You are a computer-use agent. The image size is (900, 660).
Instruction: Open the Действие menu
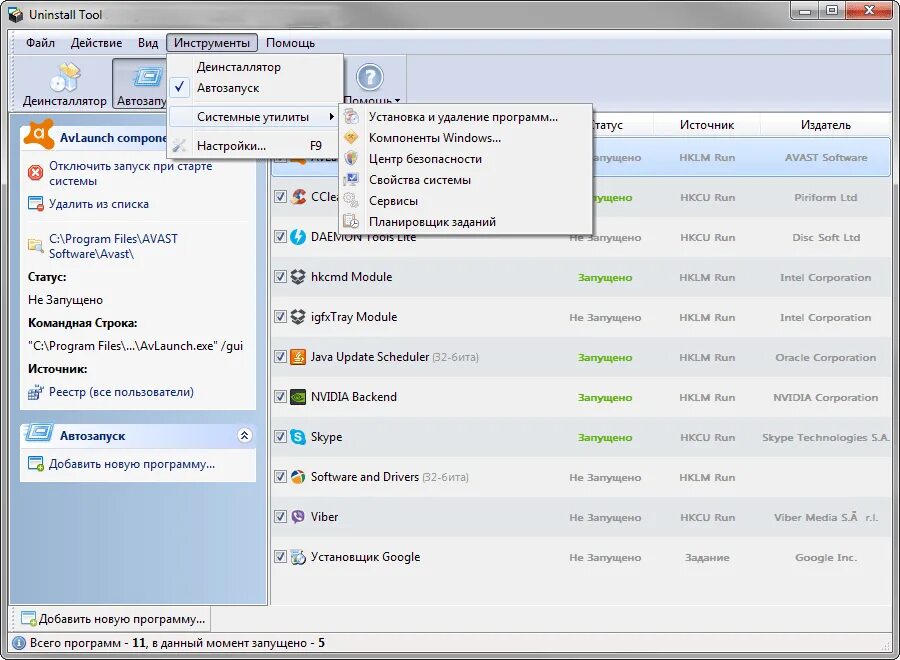96,43
